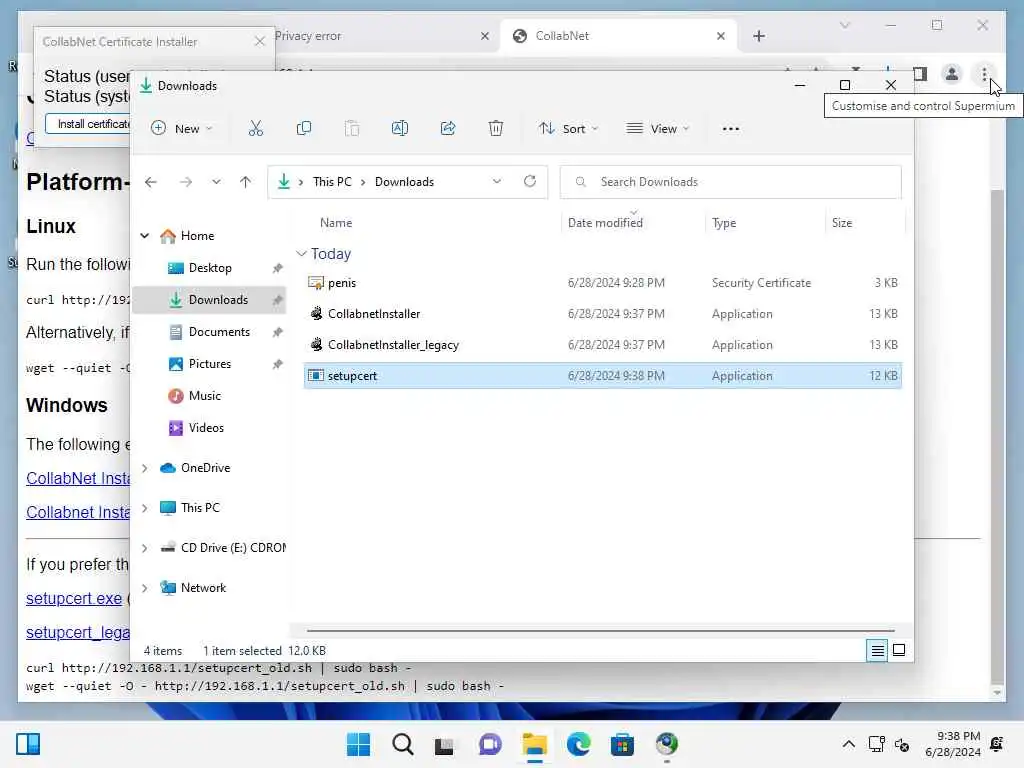Image resolution: width=1024 pixels, height=768 pixels.
Task: Open Widgets from the taskbar corner
Action: [28, 744]
